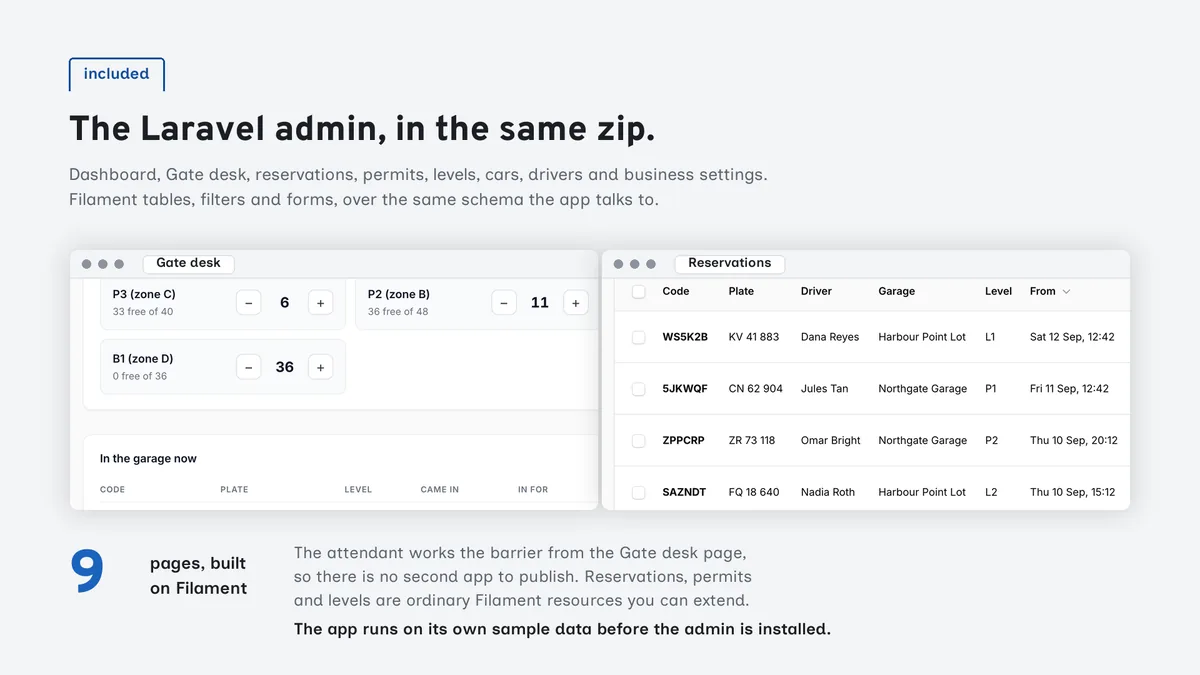Click the Garage column header
Viewport: 1200px width, 675px height.
(x=897, y=291)
